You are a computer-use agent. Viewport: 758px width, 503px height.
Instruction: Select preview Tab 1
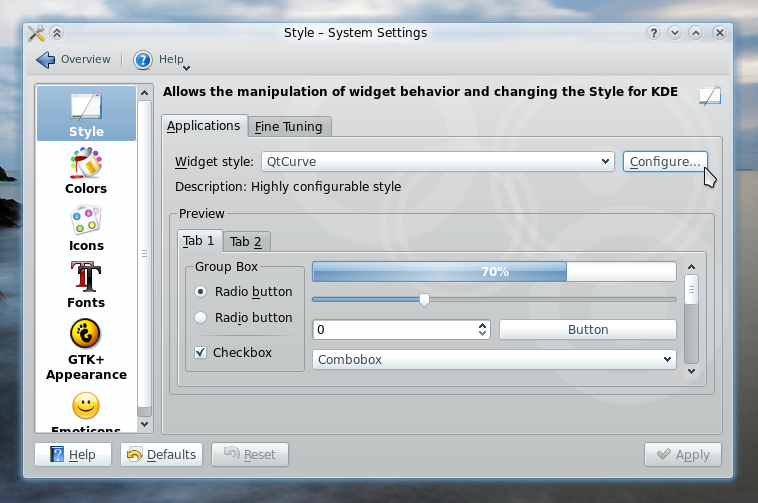point(199,241)
